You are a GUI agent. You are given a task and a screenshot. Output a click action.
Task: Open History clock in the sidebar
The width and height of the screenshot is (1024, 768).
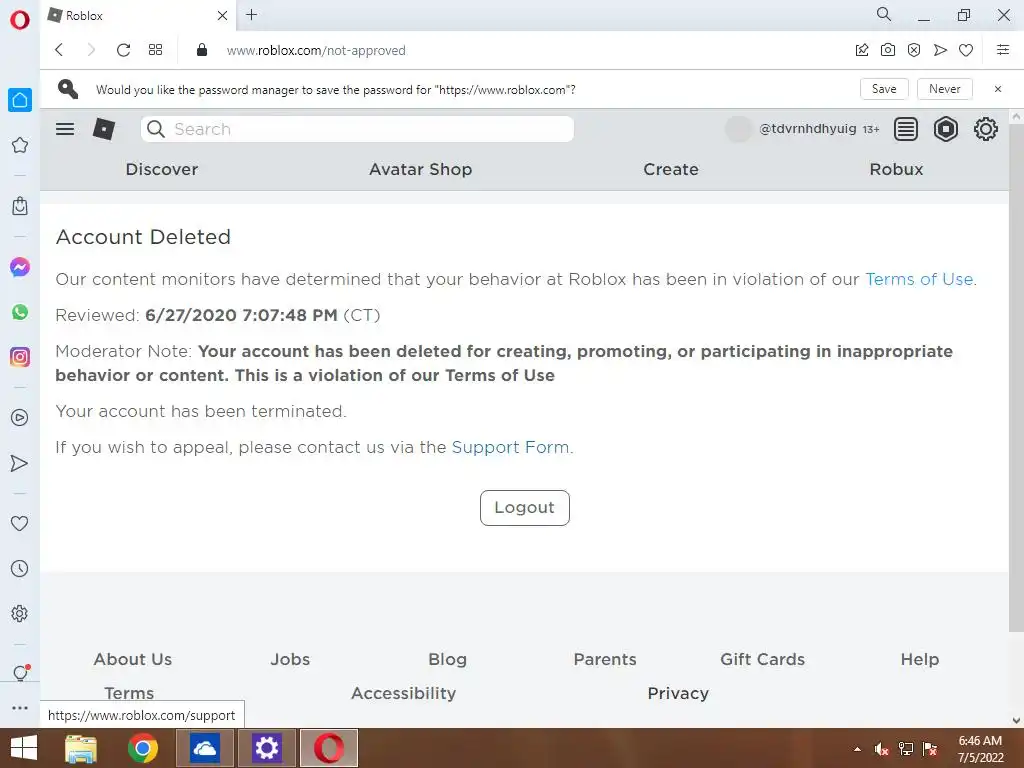(x=20, y=569)
